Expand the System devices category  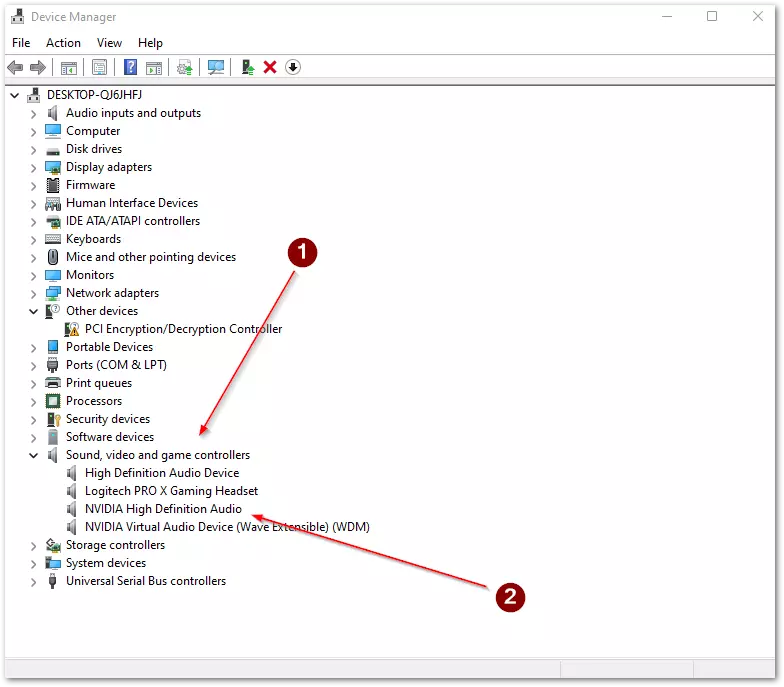[x=33, y=564]
